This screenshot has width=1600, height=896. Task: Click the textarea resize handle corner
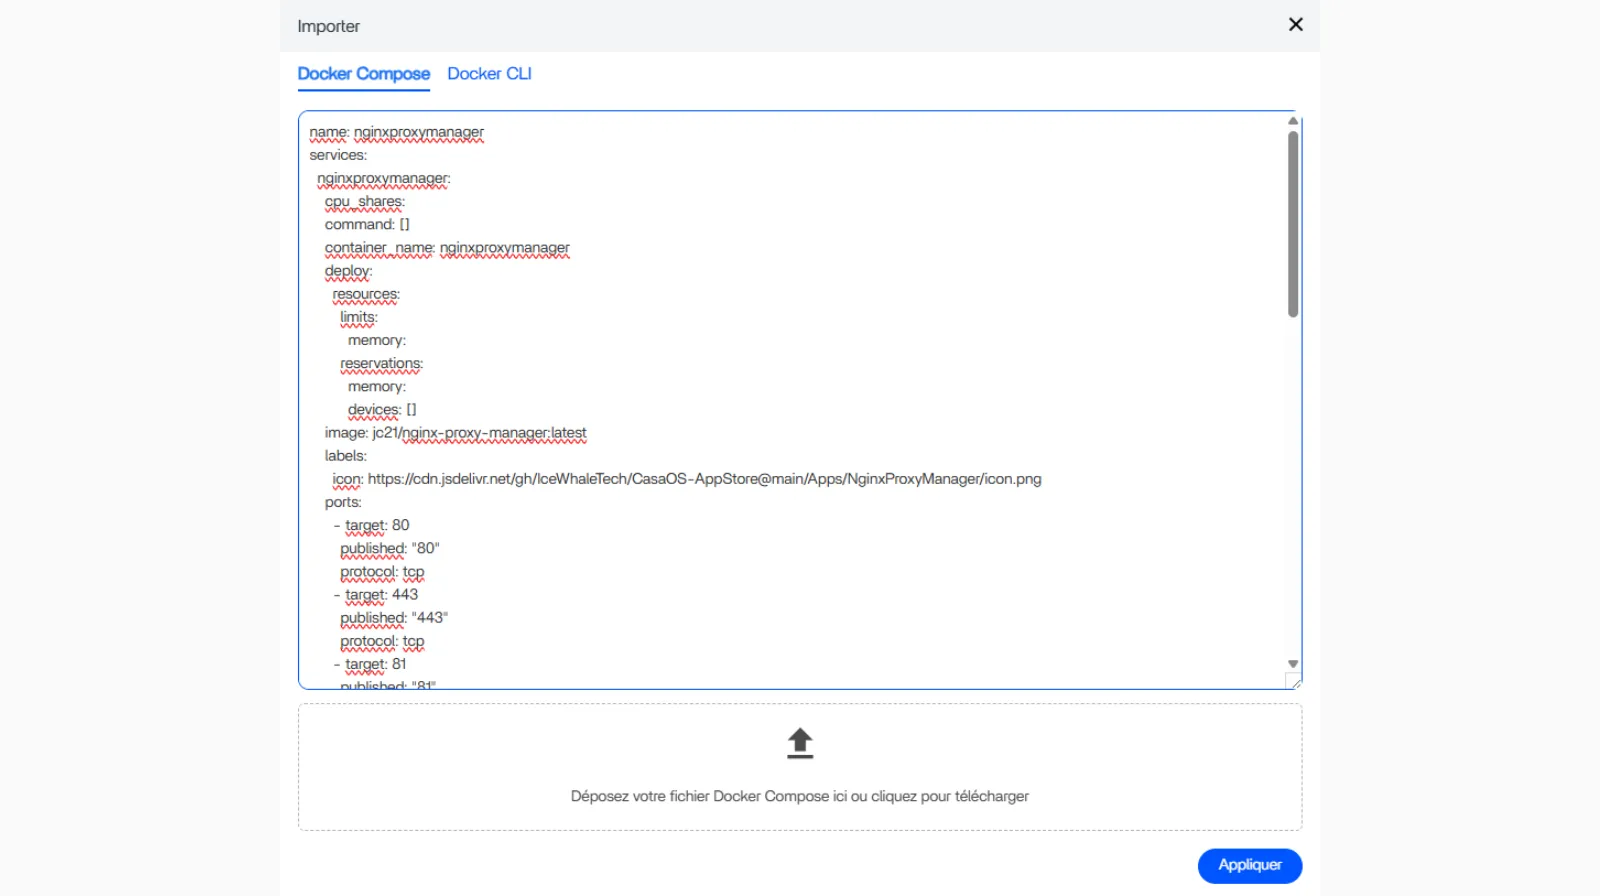[1293, 682]
